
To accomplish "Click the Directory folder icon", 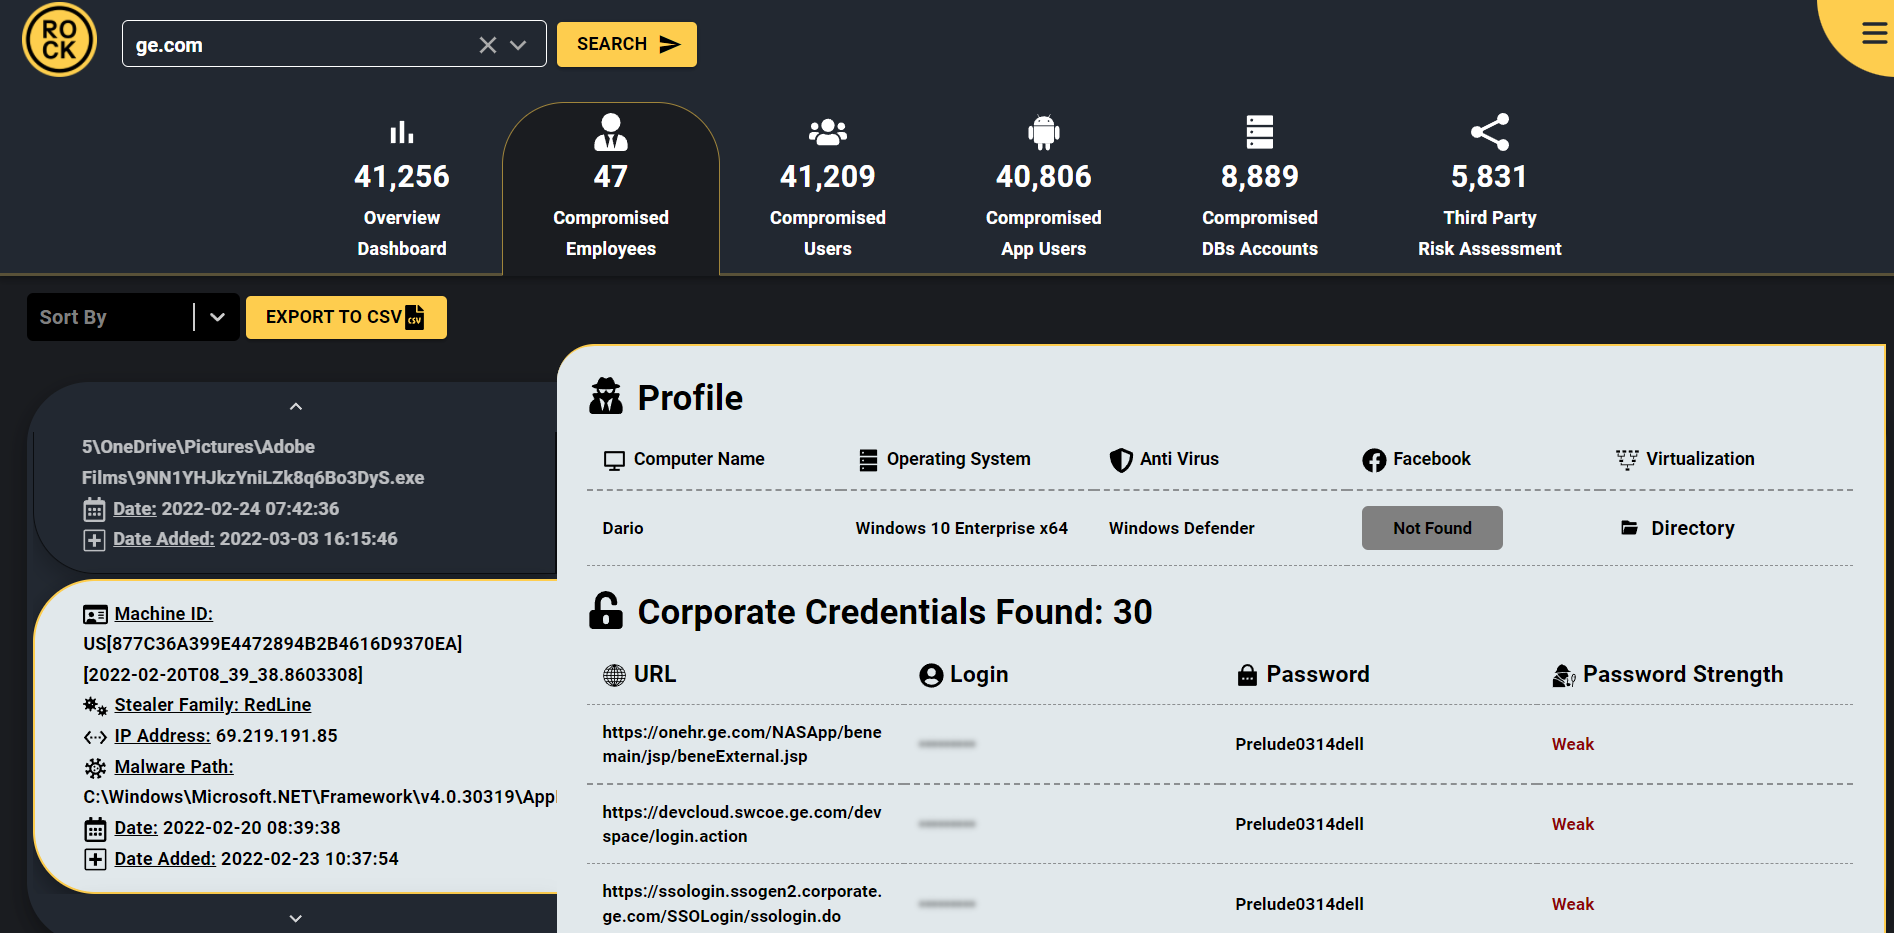I will tap(1629, 528).
